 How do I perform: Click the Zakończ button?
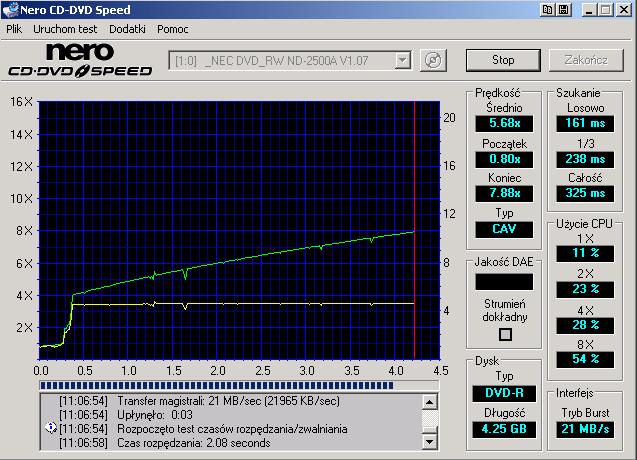[586, 60]
